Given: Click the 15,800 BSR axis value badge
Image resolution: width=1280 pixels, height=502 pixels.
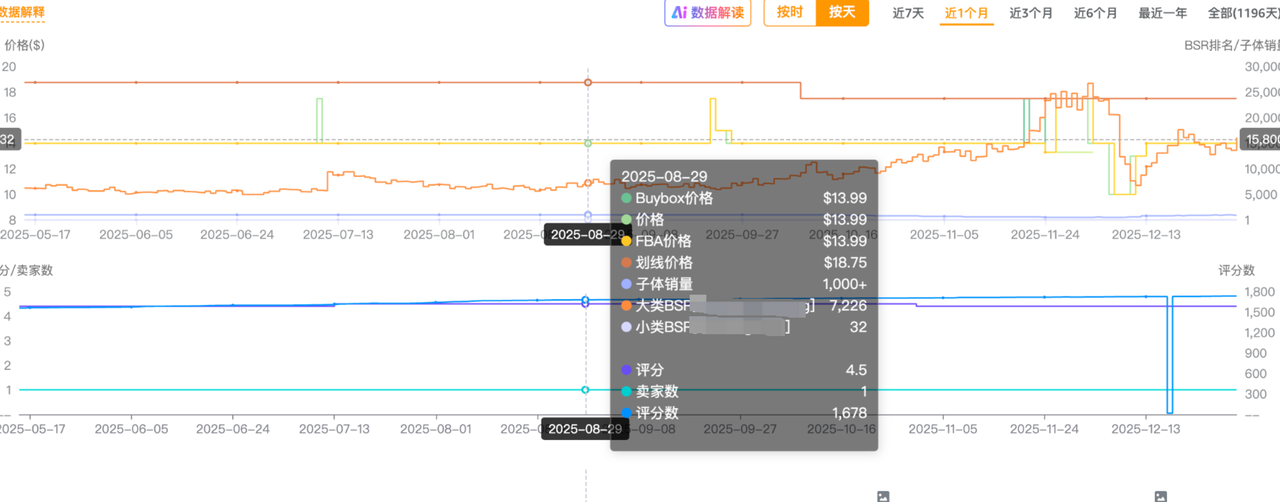Looking at the screenshot, I should tap(1259, 140).
